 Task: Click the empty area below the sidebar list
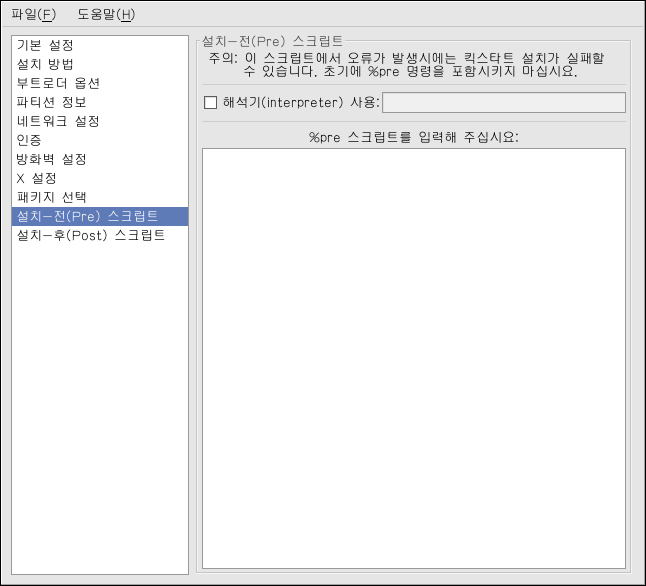(100, 420)
